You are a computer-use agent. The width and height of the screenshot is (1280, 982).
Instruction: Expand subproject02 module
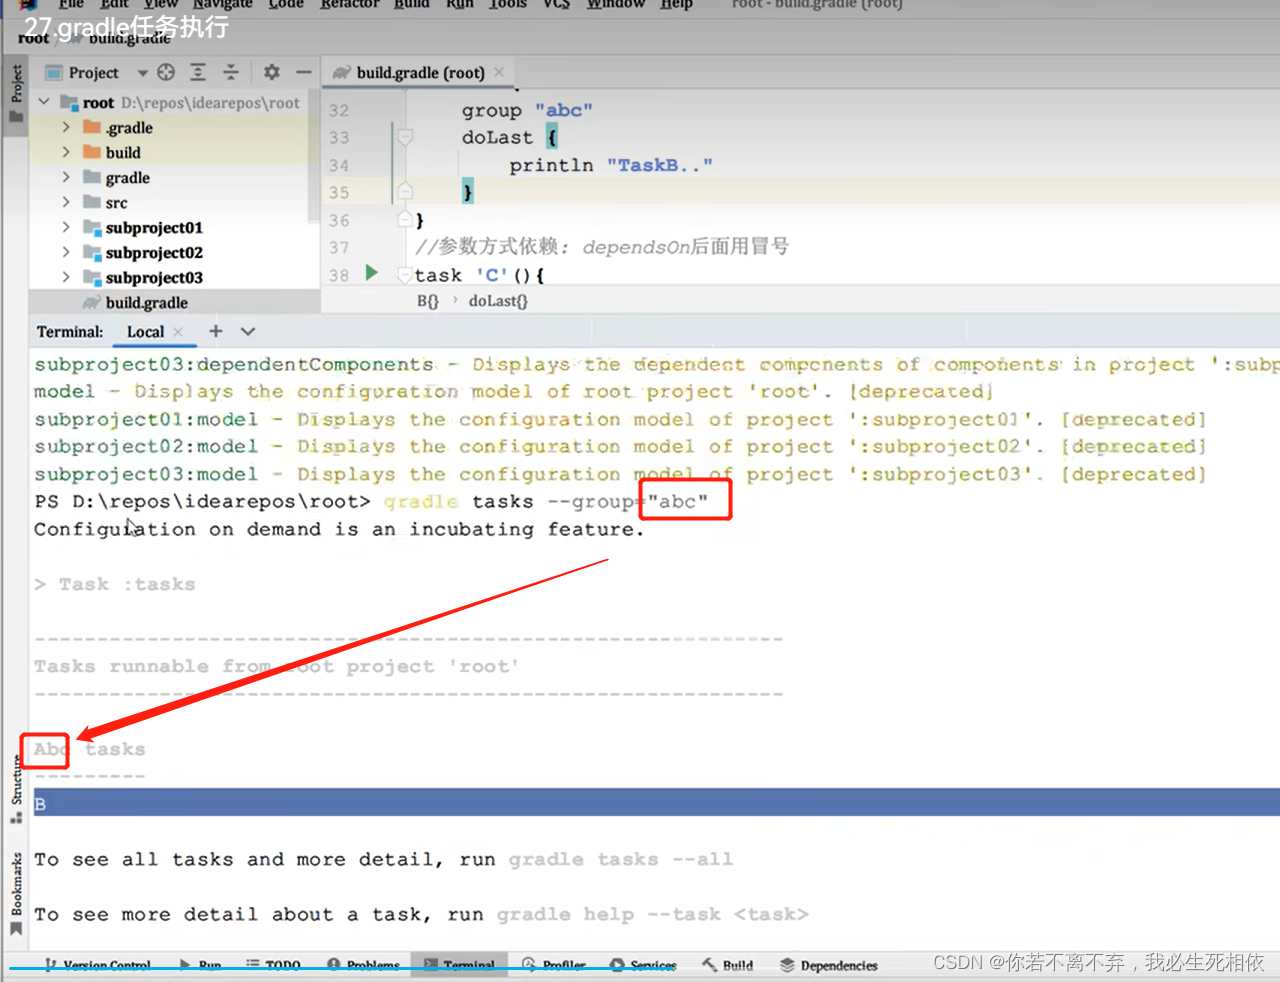tap(66, 252)
